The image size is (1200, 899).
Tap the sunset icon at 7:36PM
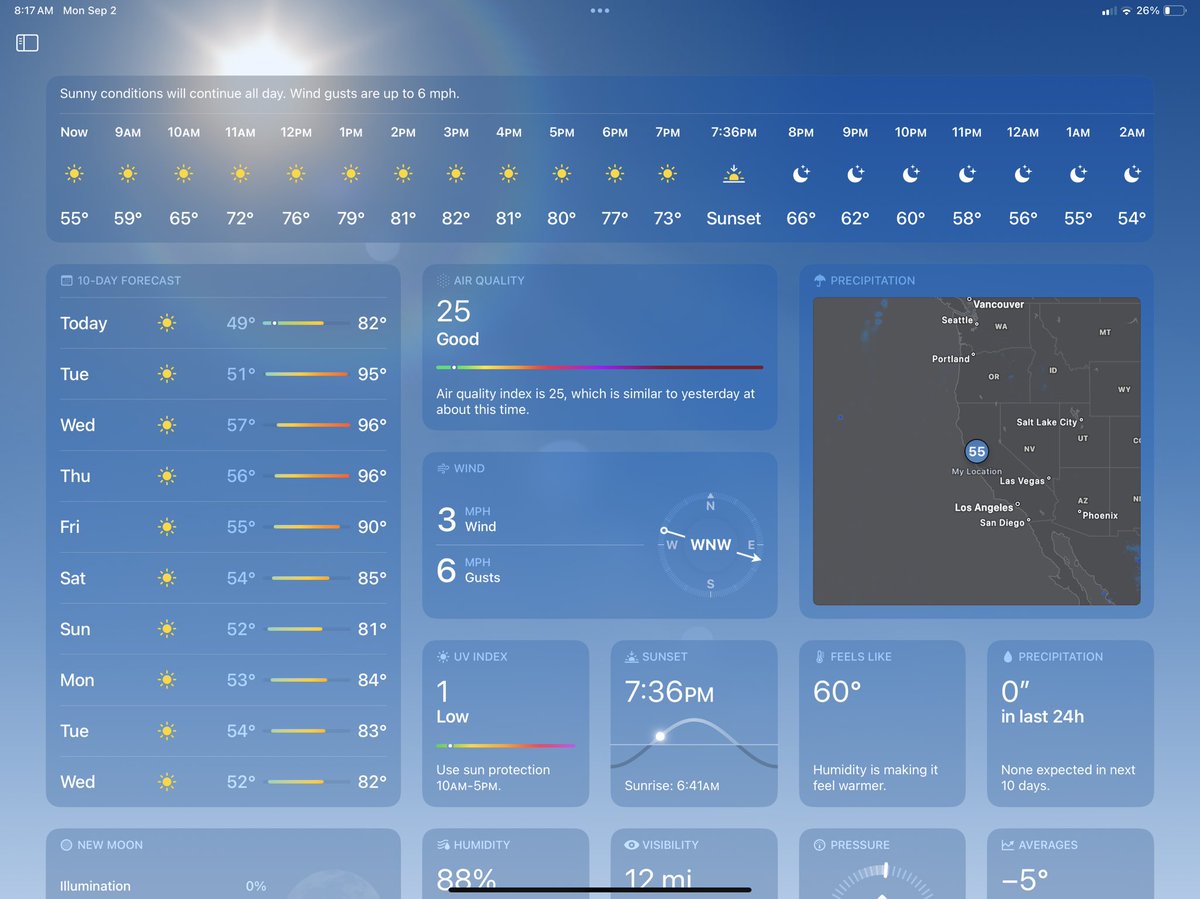point(734,174)
